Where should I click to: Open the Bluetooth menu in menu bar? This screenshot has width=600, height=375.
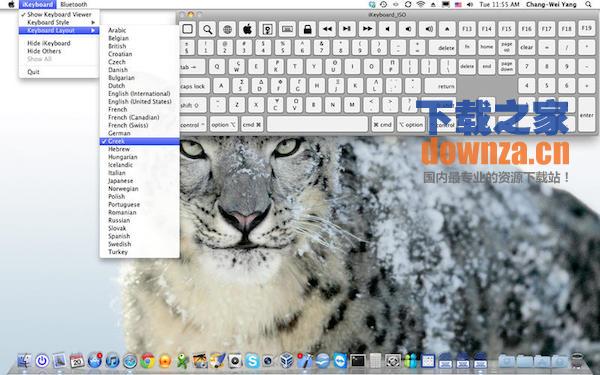coord(74,4)
